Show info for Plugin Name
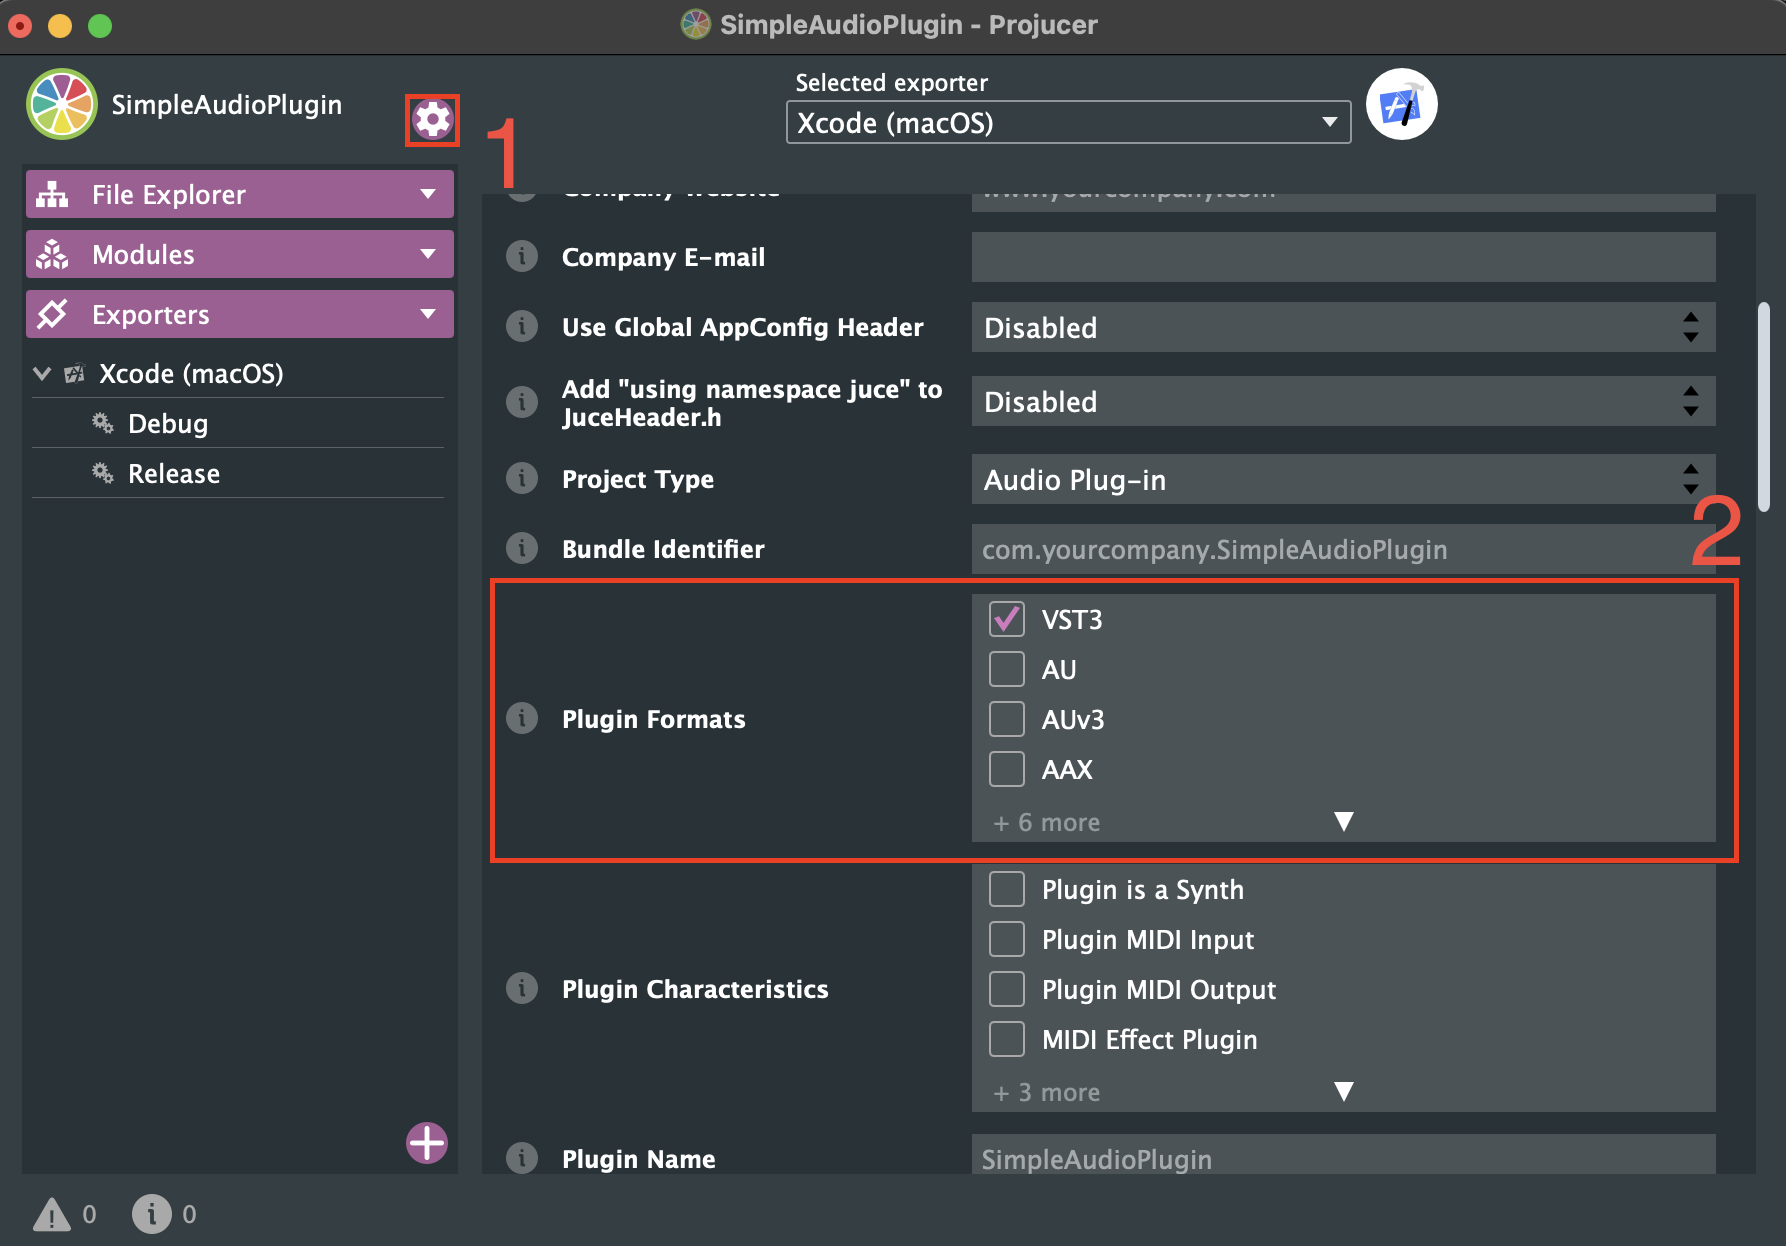The image size is (1786, 1246). 522,1158
